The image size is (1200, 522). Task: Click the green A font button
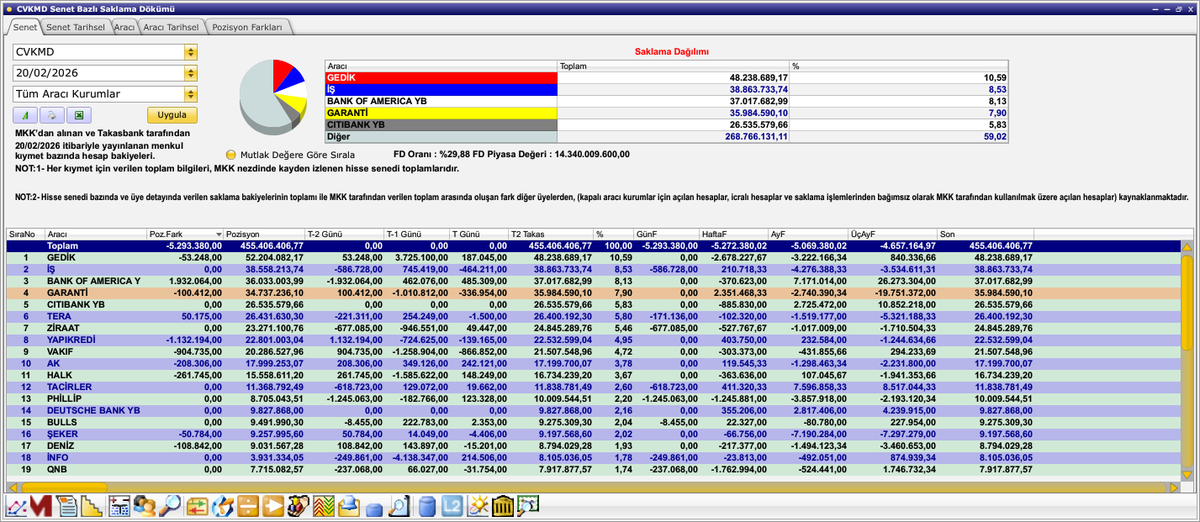(24, 115)
